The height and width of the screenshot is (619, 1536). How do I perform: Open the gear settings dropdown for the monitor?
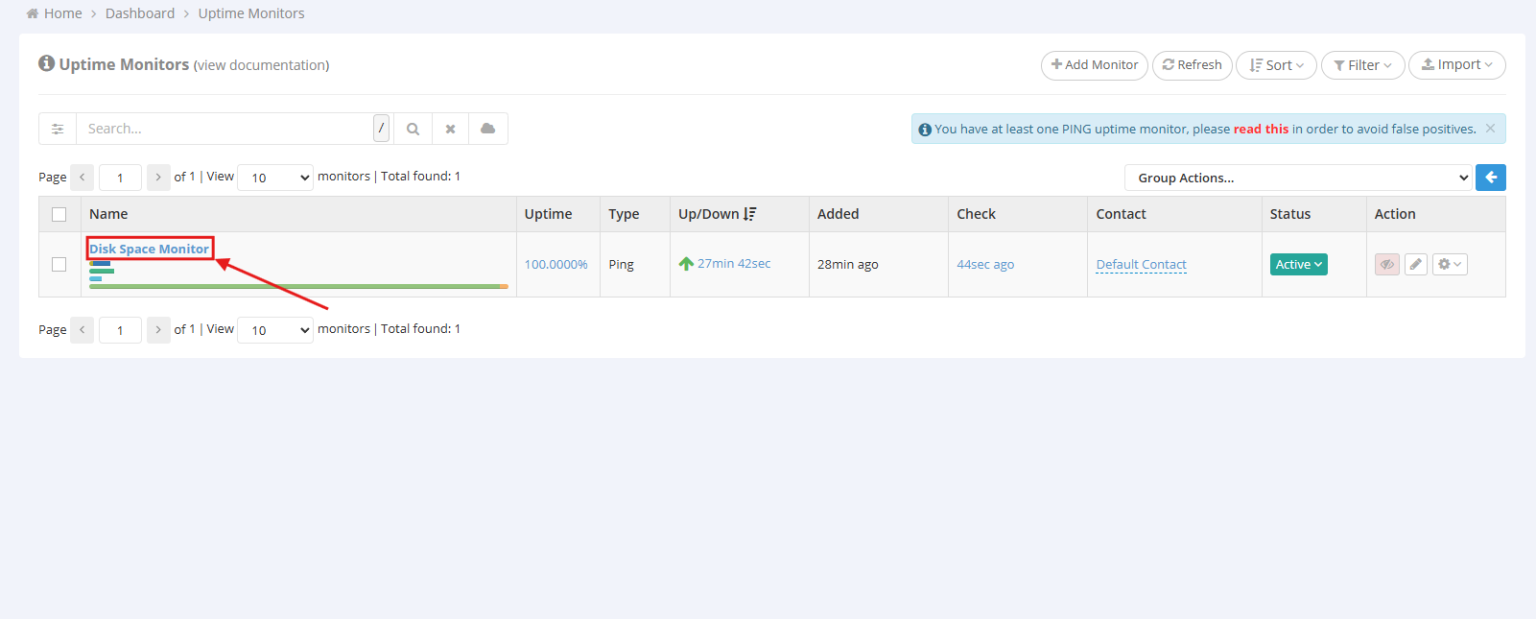(x=1449, y=264)
